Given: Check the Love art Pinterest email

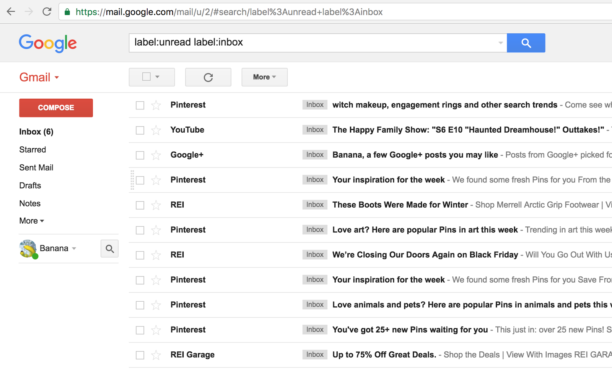Looking at the screenshot, I should (140, 230).
